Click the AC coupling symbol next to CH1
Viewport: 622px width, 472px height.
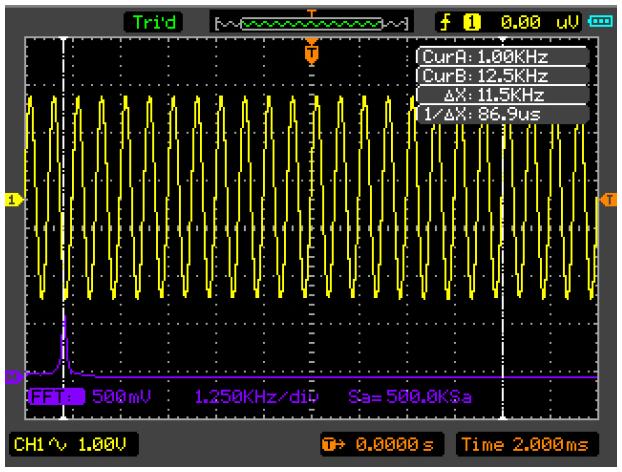pos(58,445)
